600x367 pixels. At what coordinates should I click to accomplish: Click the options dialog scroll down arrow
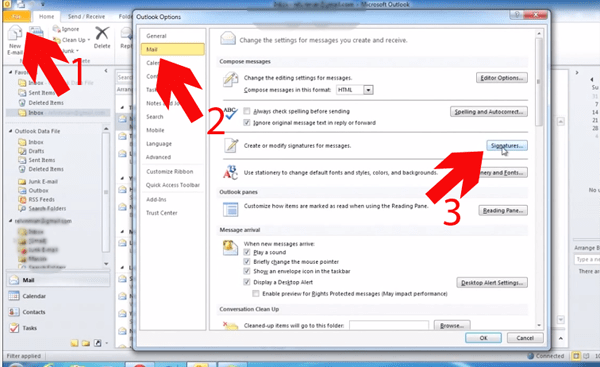(539, 325)
